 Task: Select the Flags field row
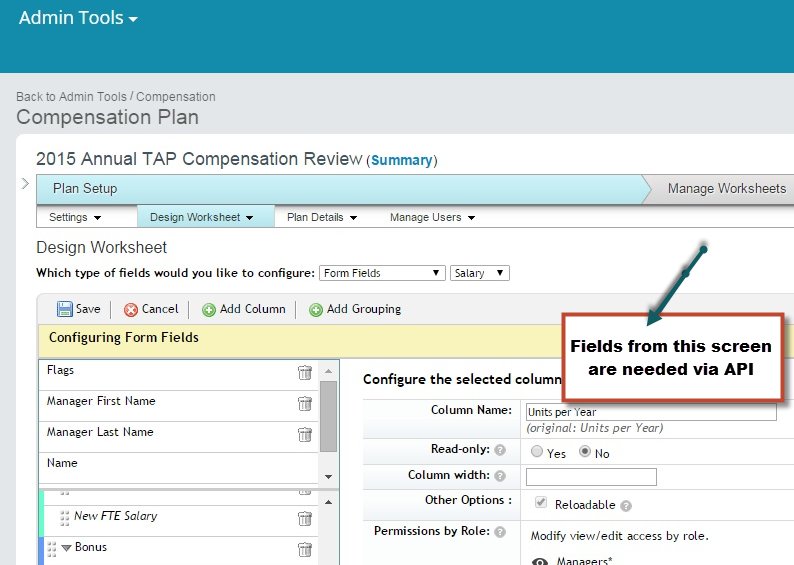pos(178,375)
